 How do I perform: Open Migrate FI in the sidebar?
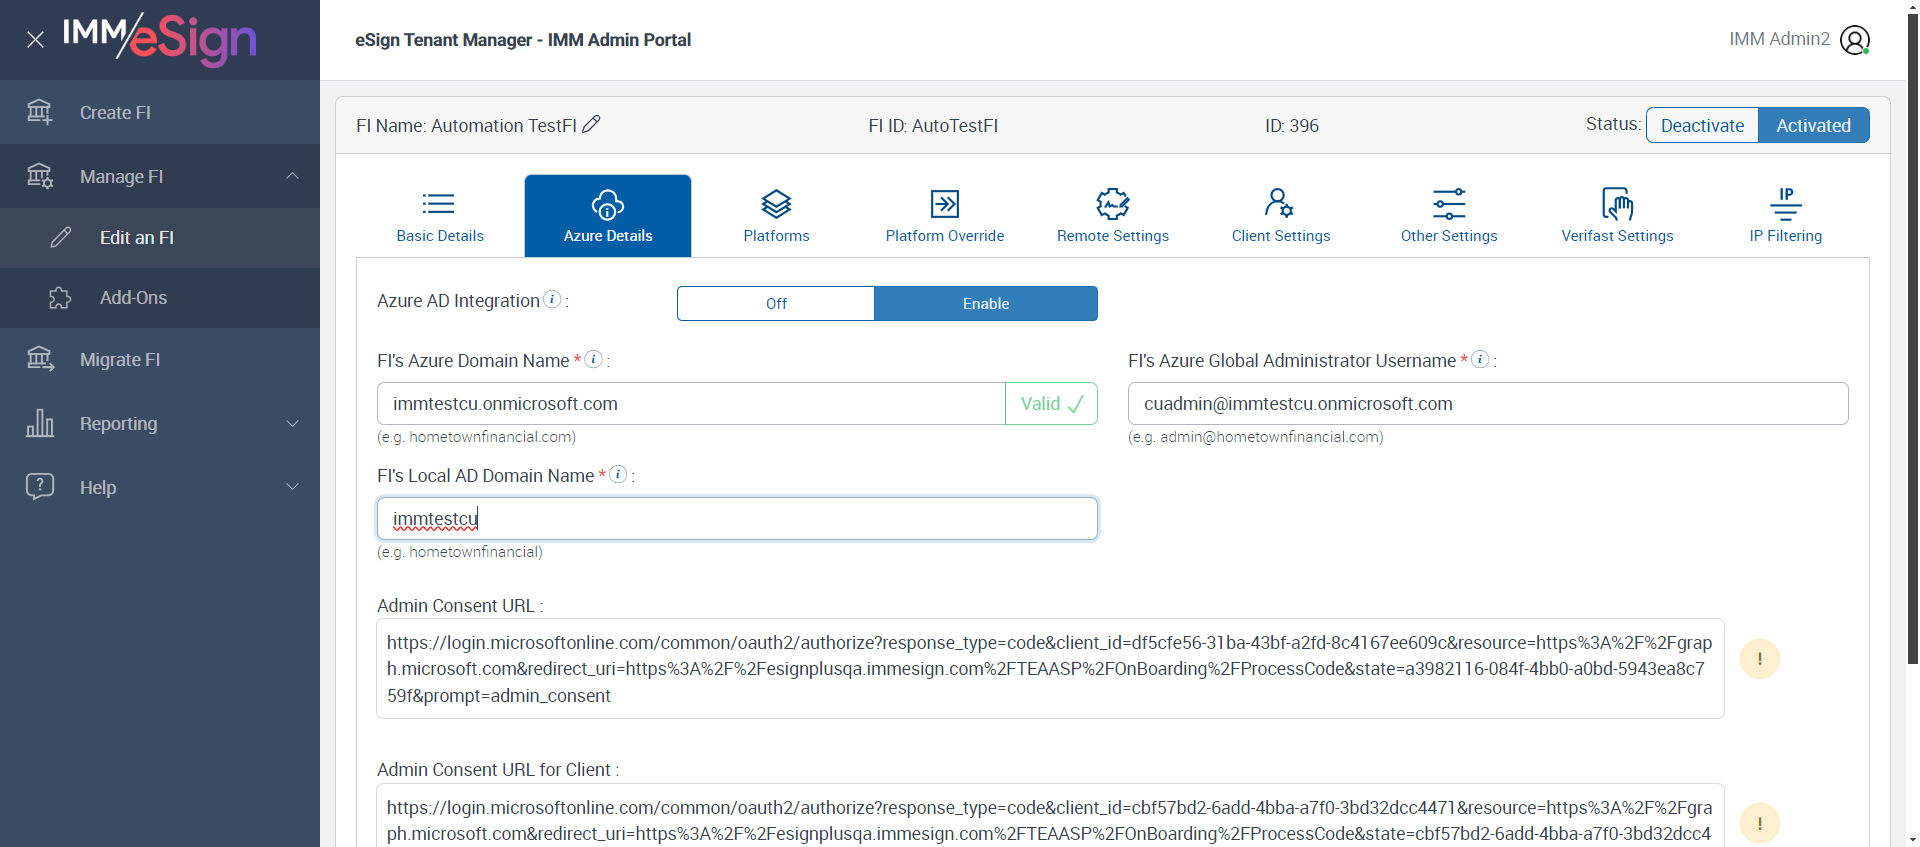pos(160,360)
